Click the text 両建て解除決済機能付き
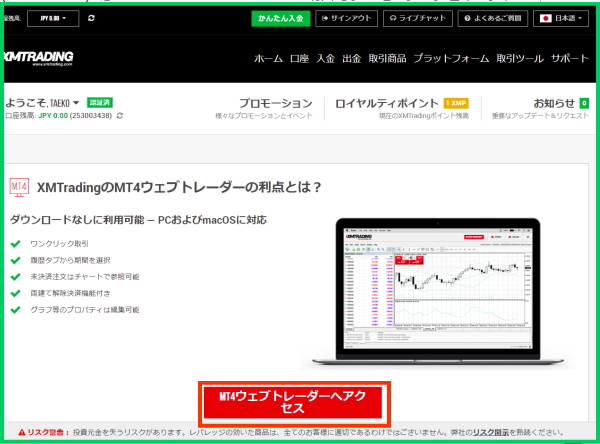The image size is (600, 444). point(70,293)
